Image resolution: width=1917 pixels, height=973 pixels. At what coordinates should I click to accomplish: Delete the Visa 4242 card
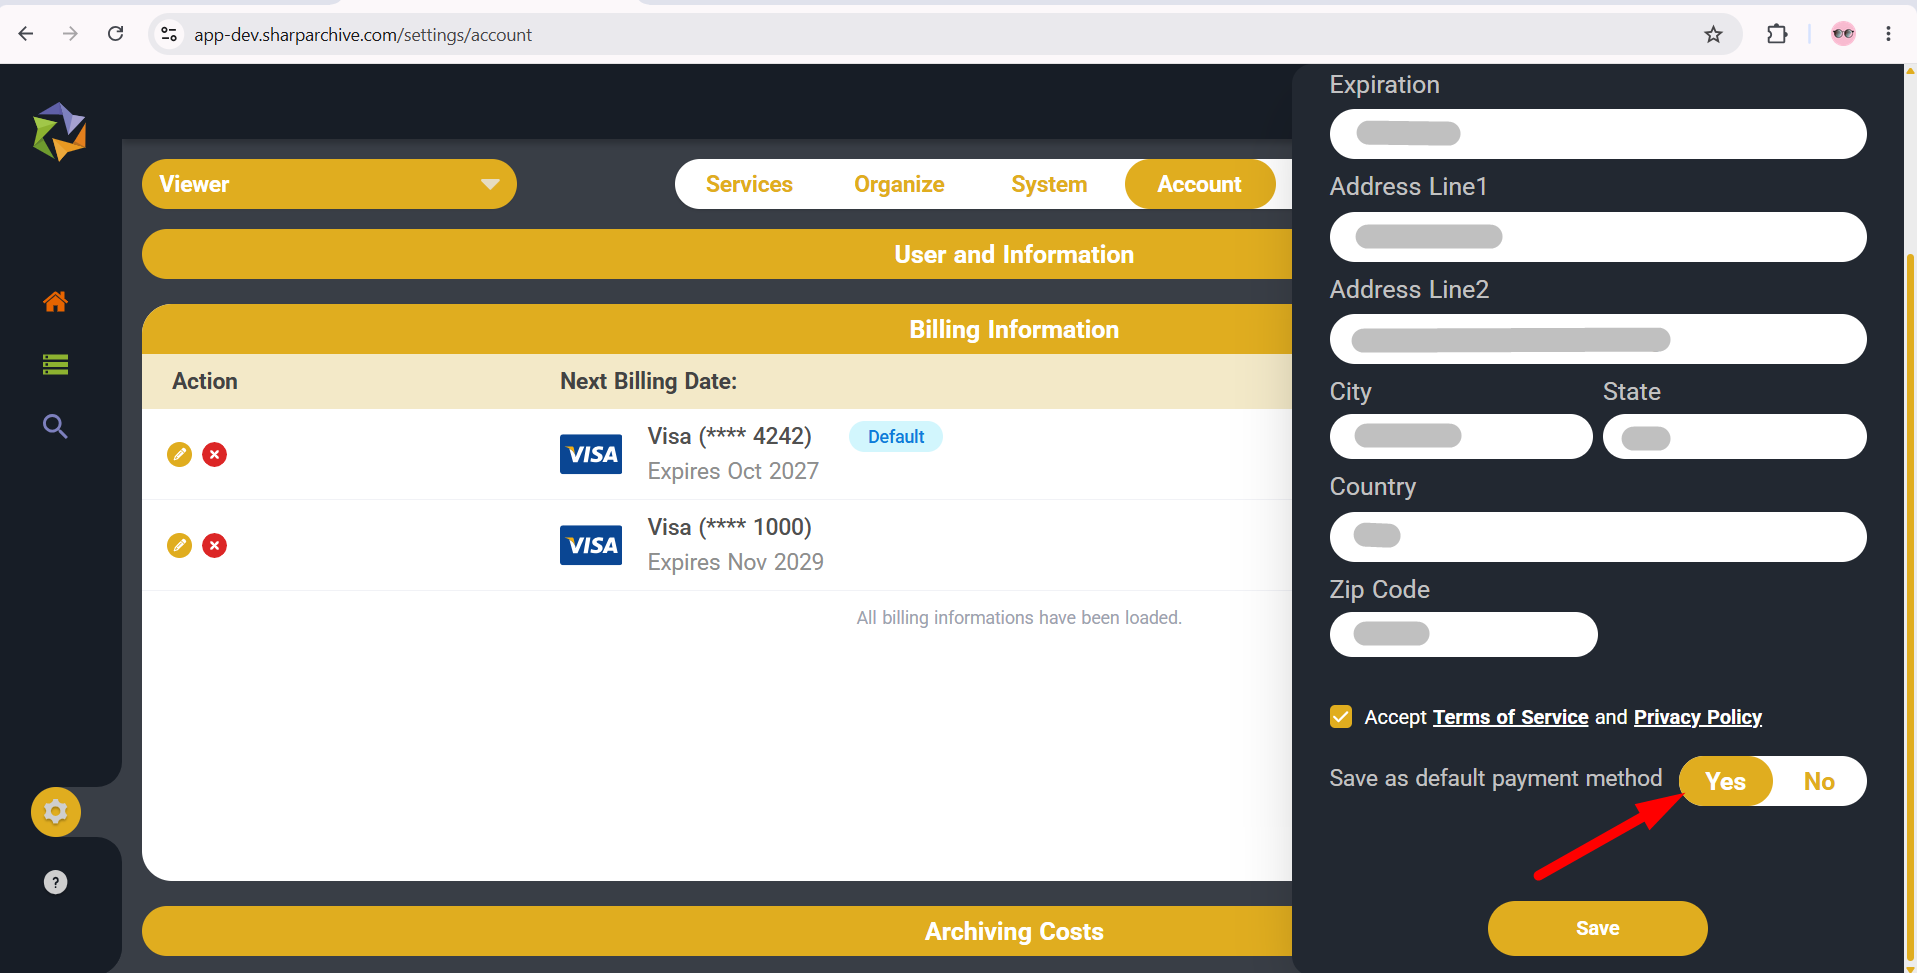click(x=214, y=454)
